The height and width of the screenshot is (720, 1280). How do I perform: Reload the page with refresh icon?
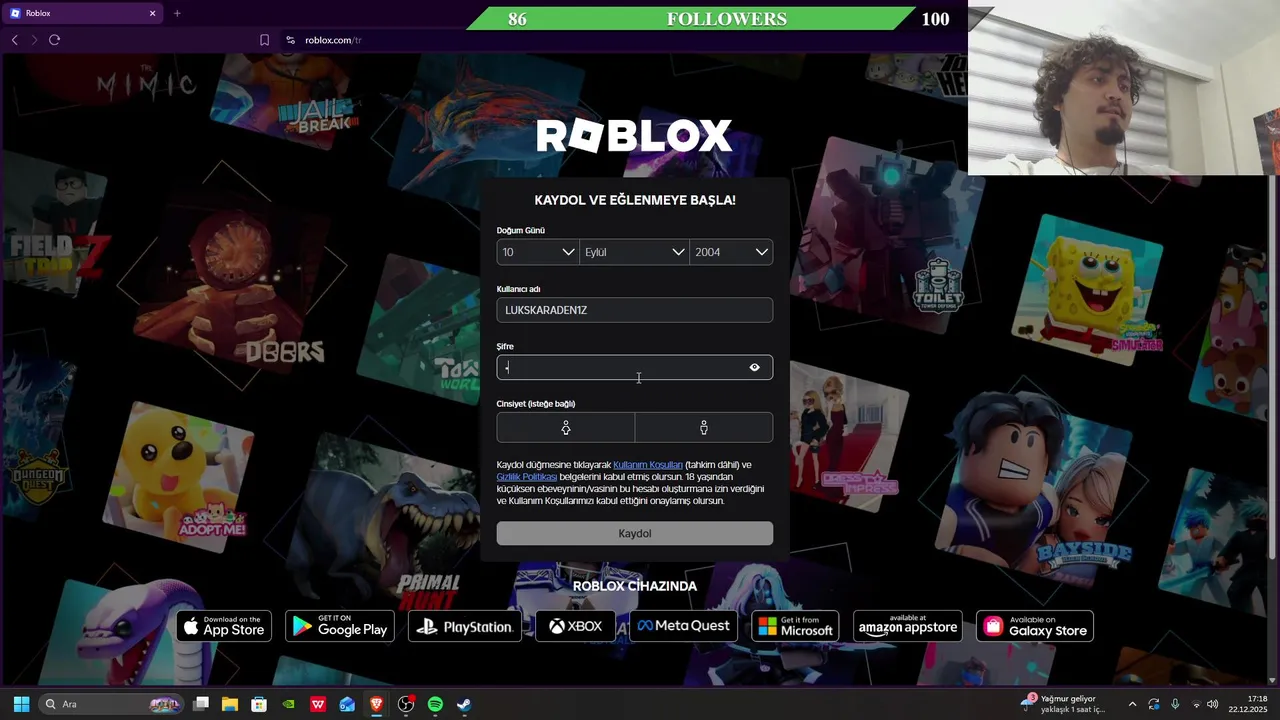tap(54, 40)
